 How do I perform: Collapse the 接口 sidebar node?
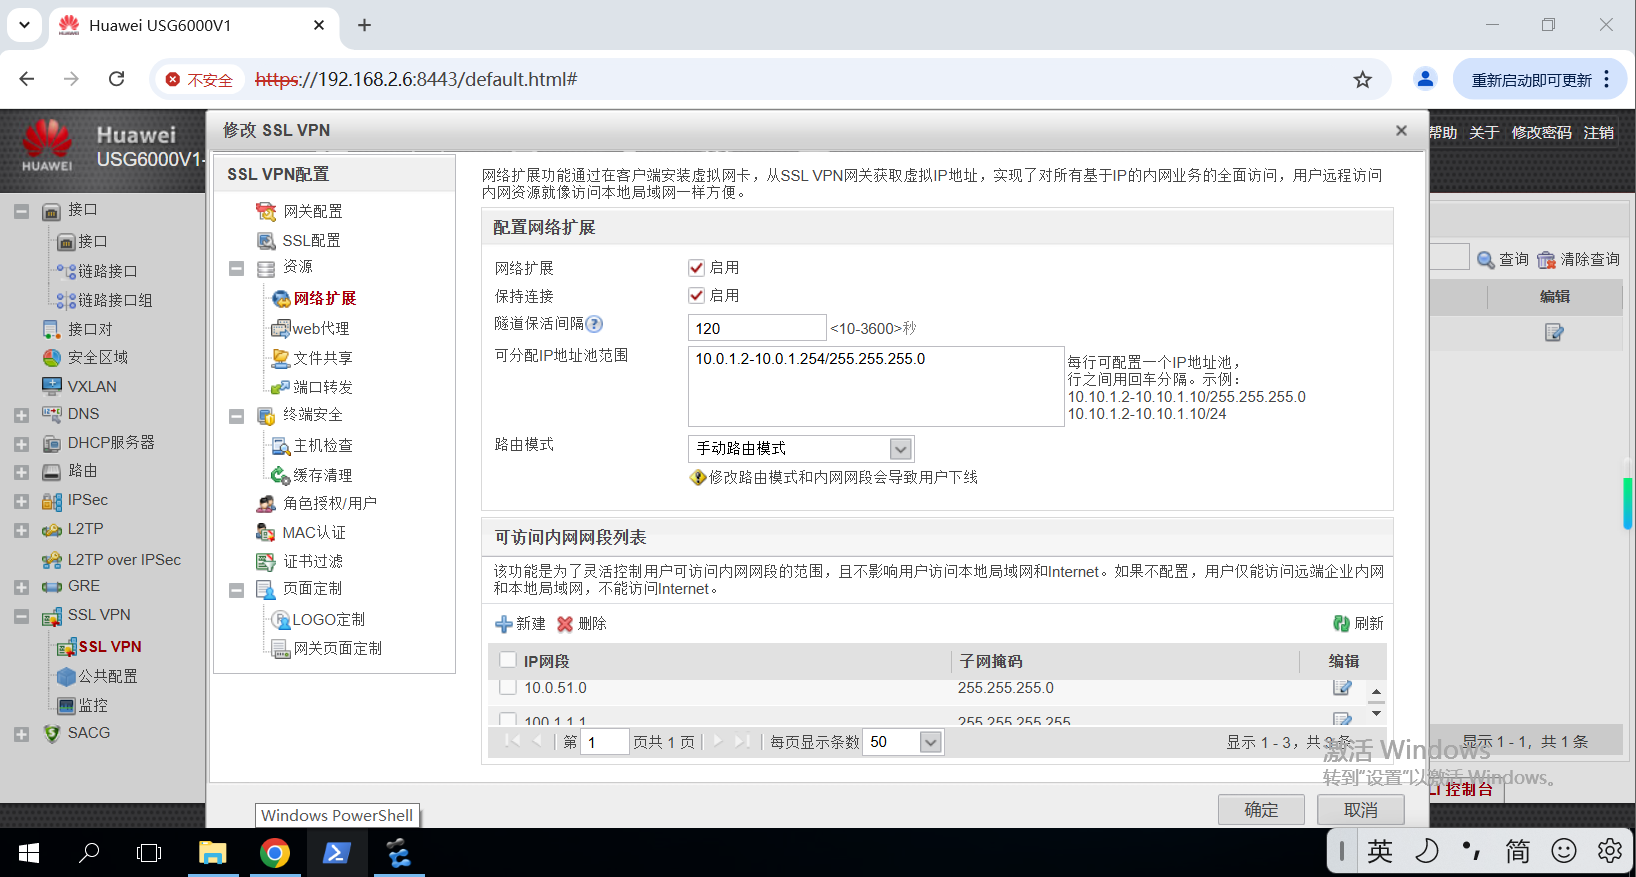(x=21, y=211)
